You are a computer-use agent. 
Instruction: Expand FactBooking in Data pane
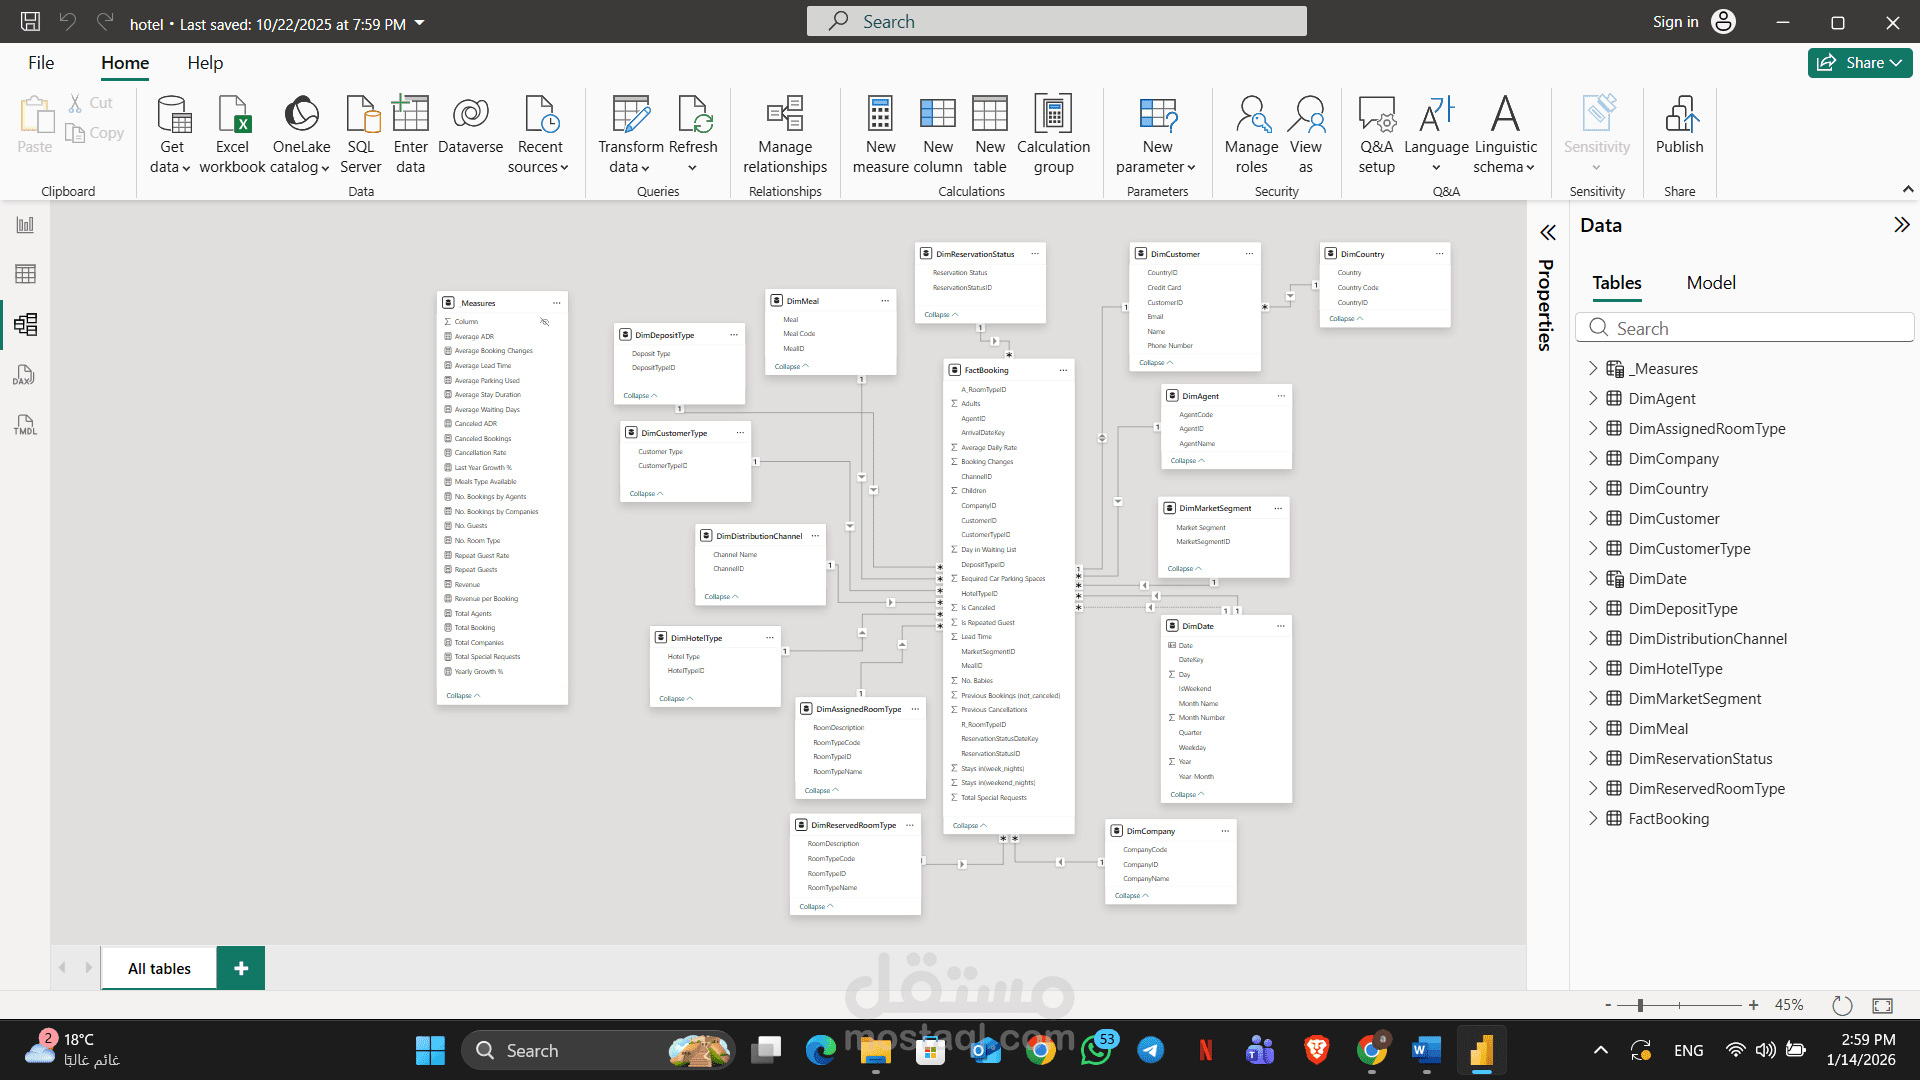tap(1593, 818)
